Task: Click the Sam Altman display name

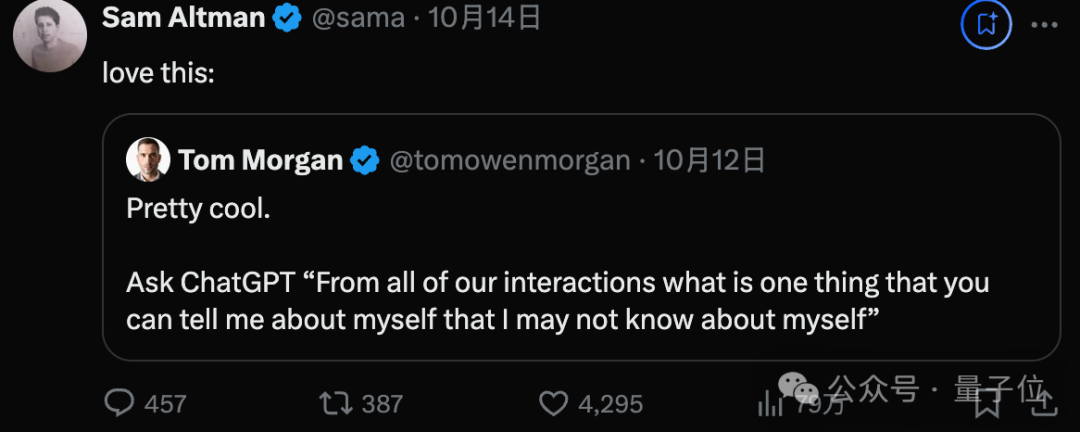Action: (184, 18)
